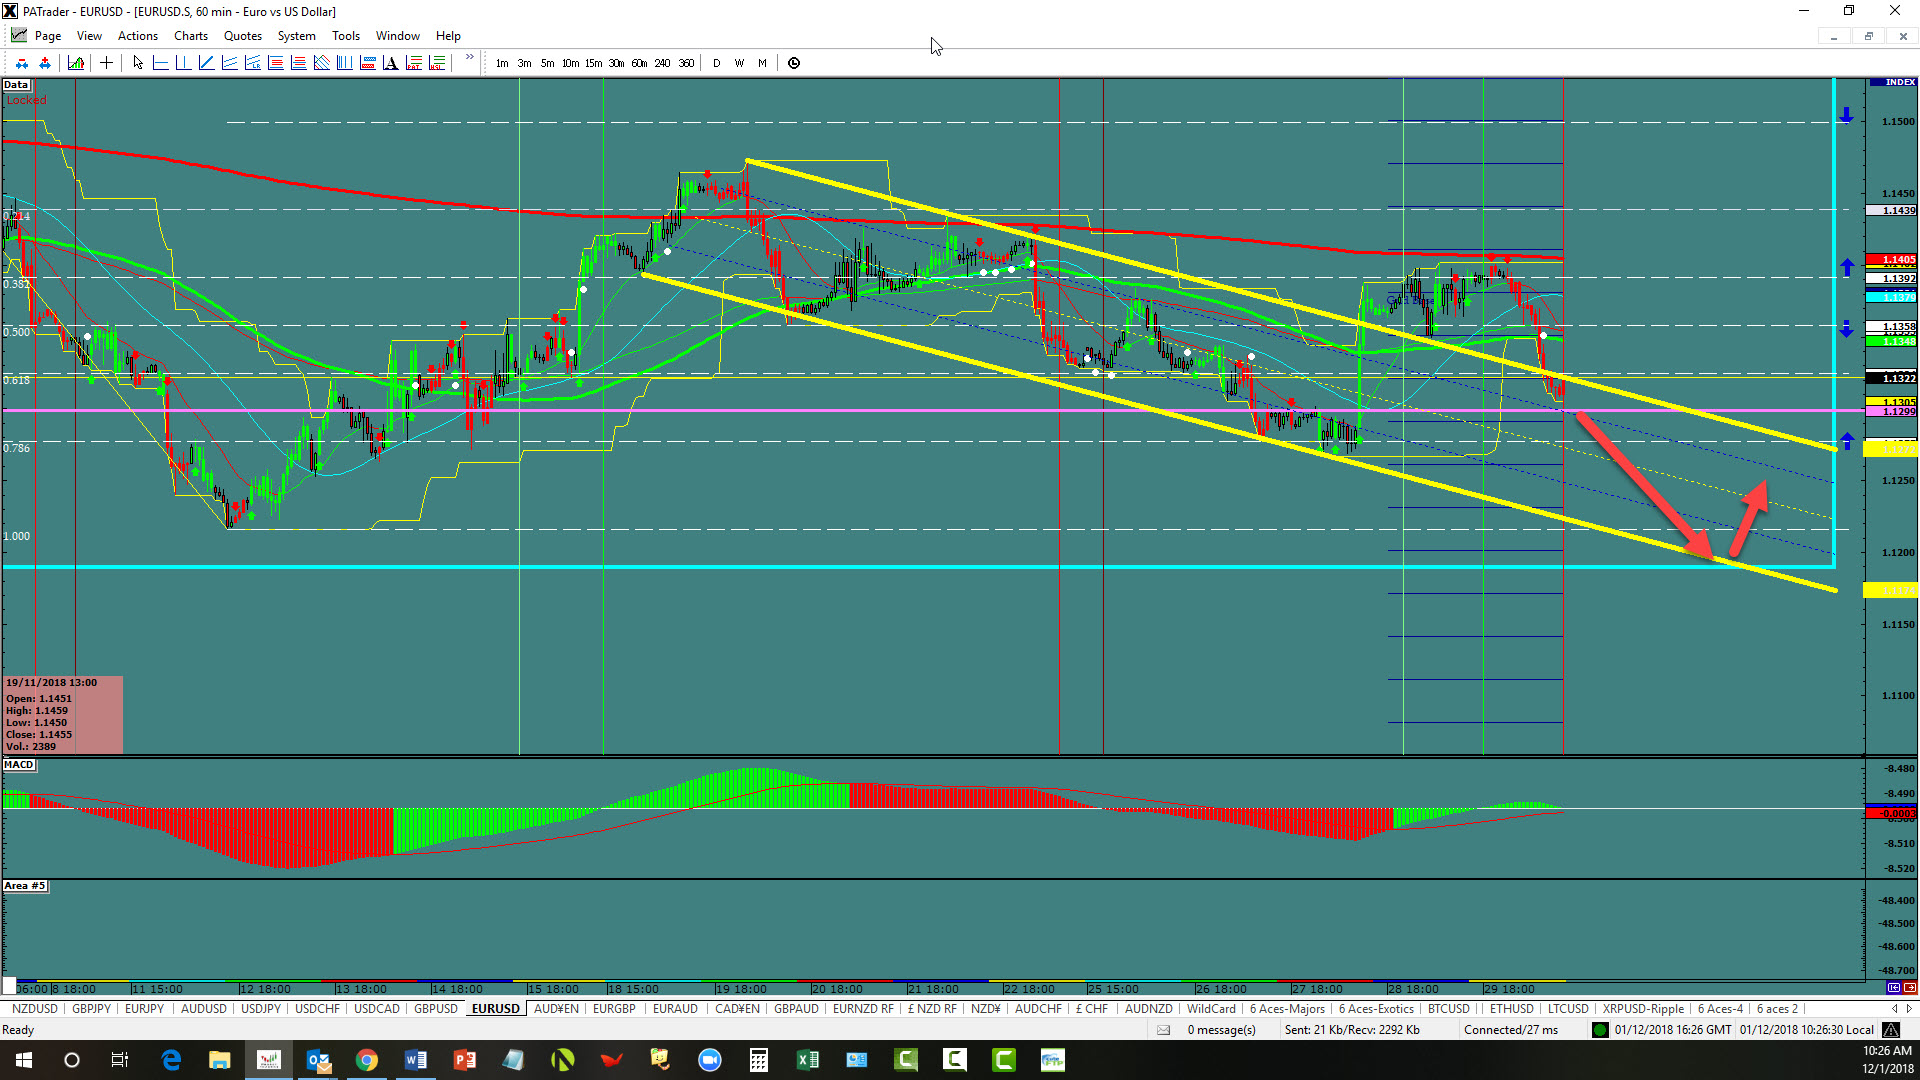Expand the toolbar overflow chevron
The width and height of the screenshot is (1920, 1080).
tap(470, 58)
